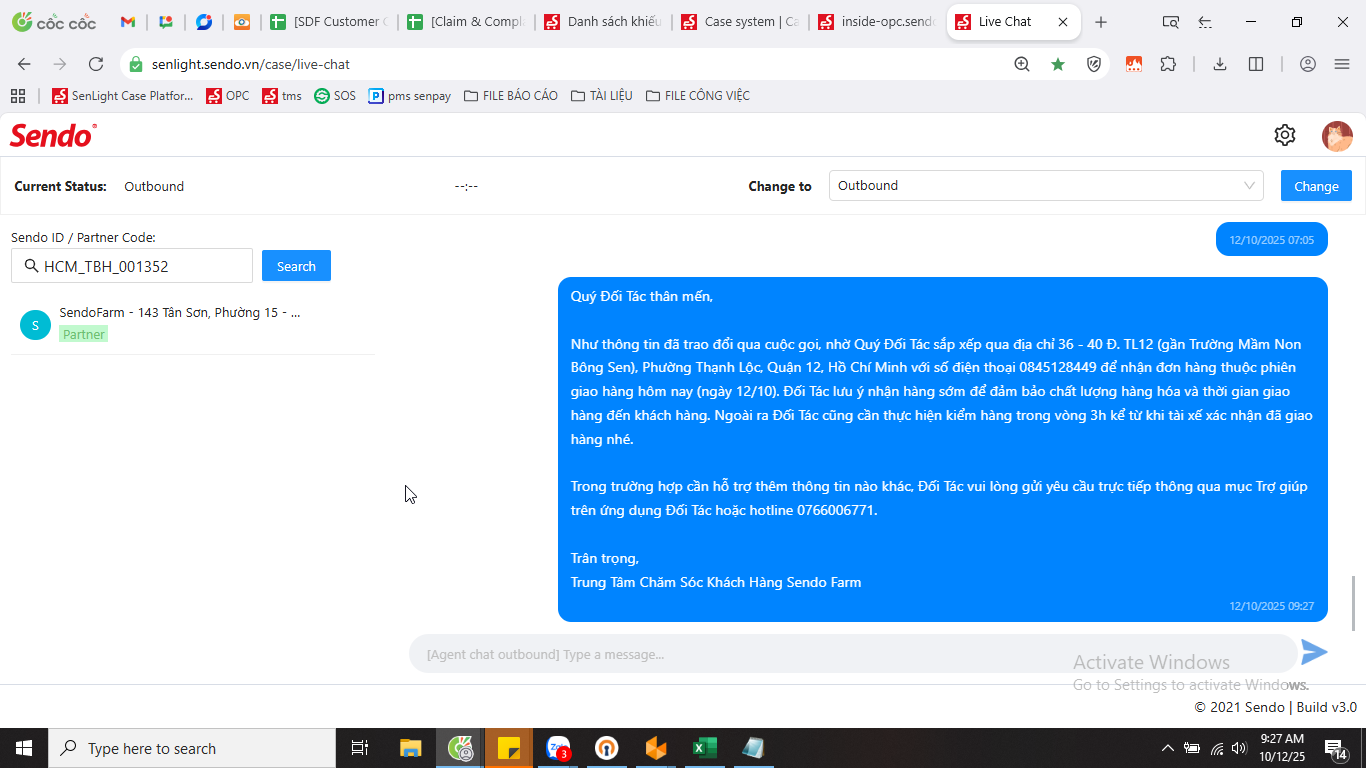Click the chat panel vertical scrollbar
This screenshot has height=768, width=1366.
1353,603
